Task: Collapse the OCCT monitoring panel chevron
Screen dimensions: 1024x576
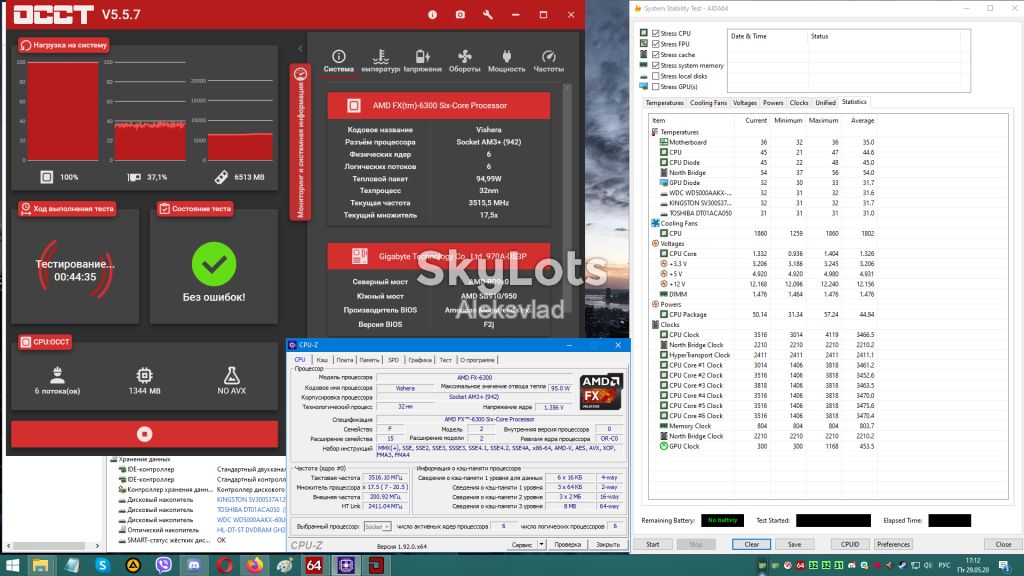Action: pos(300,48)
